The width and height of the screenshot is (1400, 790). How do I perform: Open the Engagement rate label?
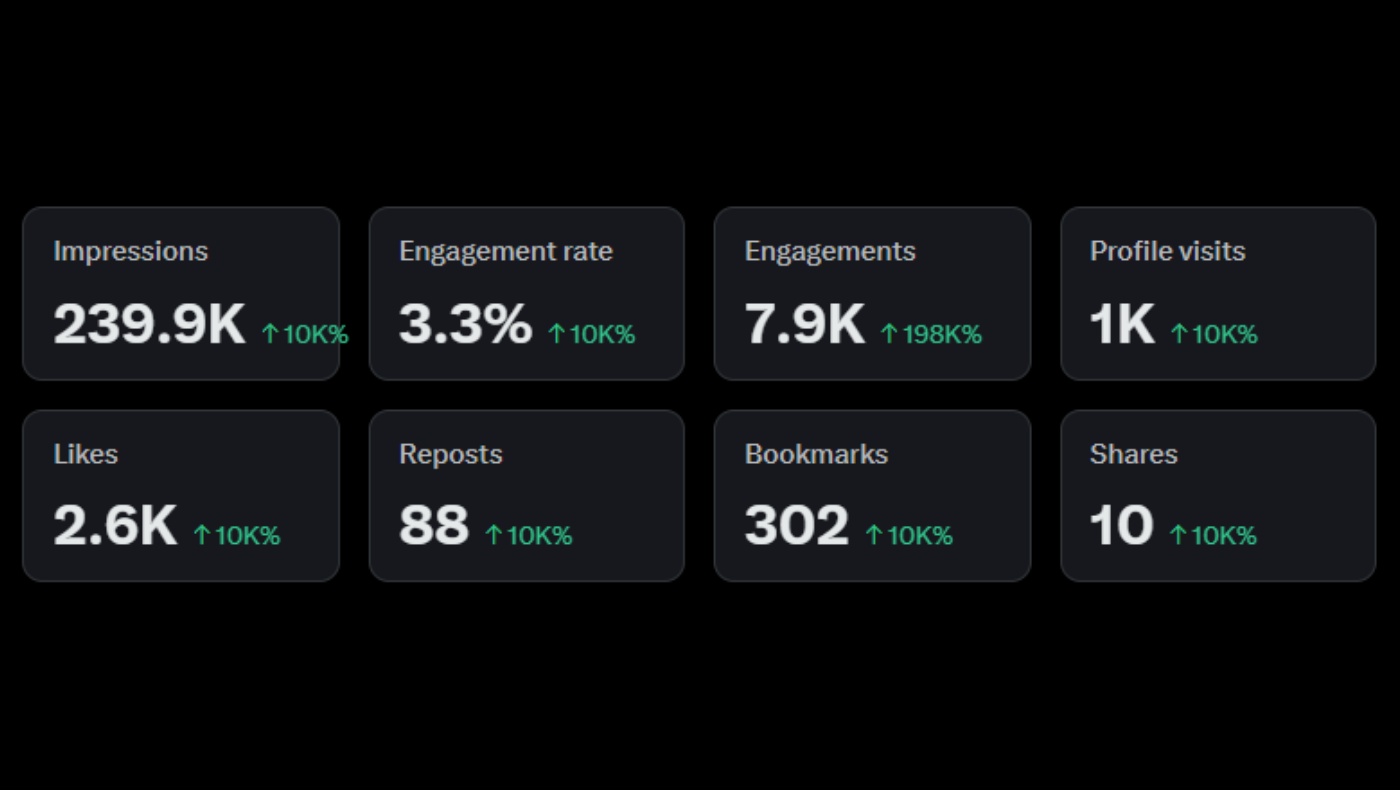pos(506,251)
